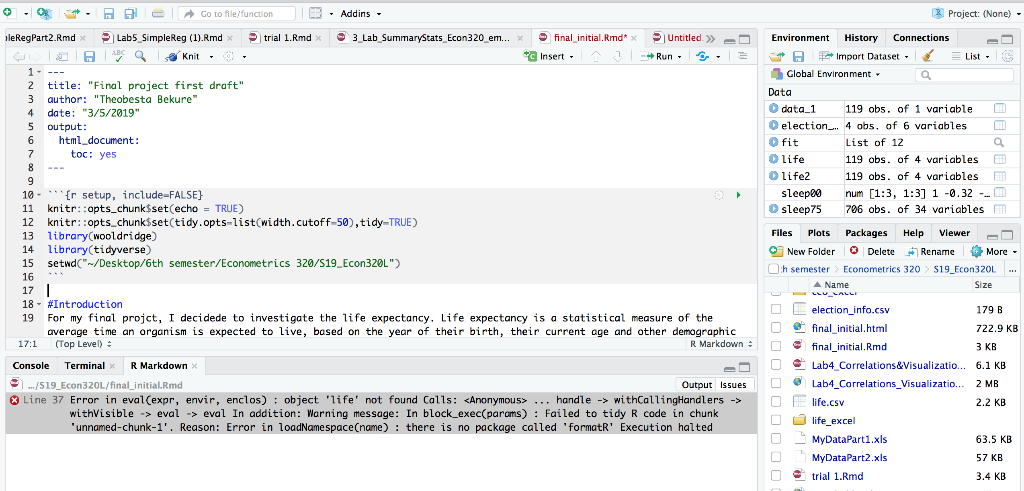Click the Save All documents icon
Viewport: 1024px width, 491px height.
click(131, 13)
